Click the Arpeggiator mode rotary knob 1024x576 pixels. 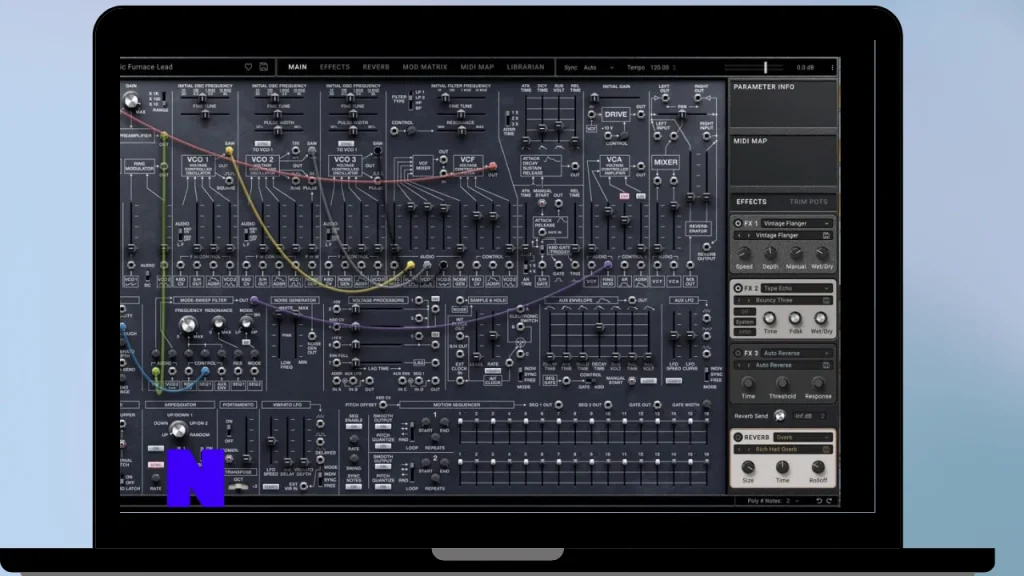(178, 430)
